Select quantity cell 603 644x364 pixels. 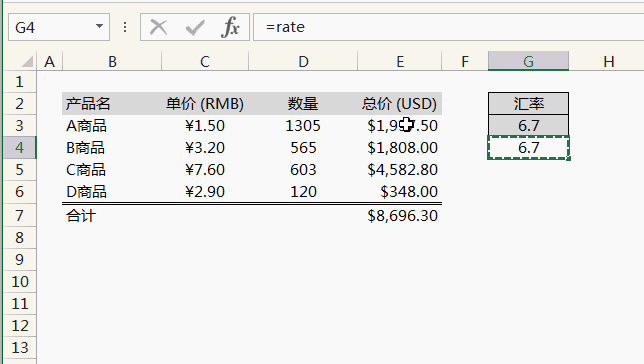303,170
